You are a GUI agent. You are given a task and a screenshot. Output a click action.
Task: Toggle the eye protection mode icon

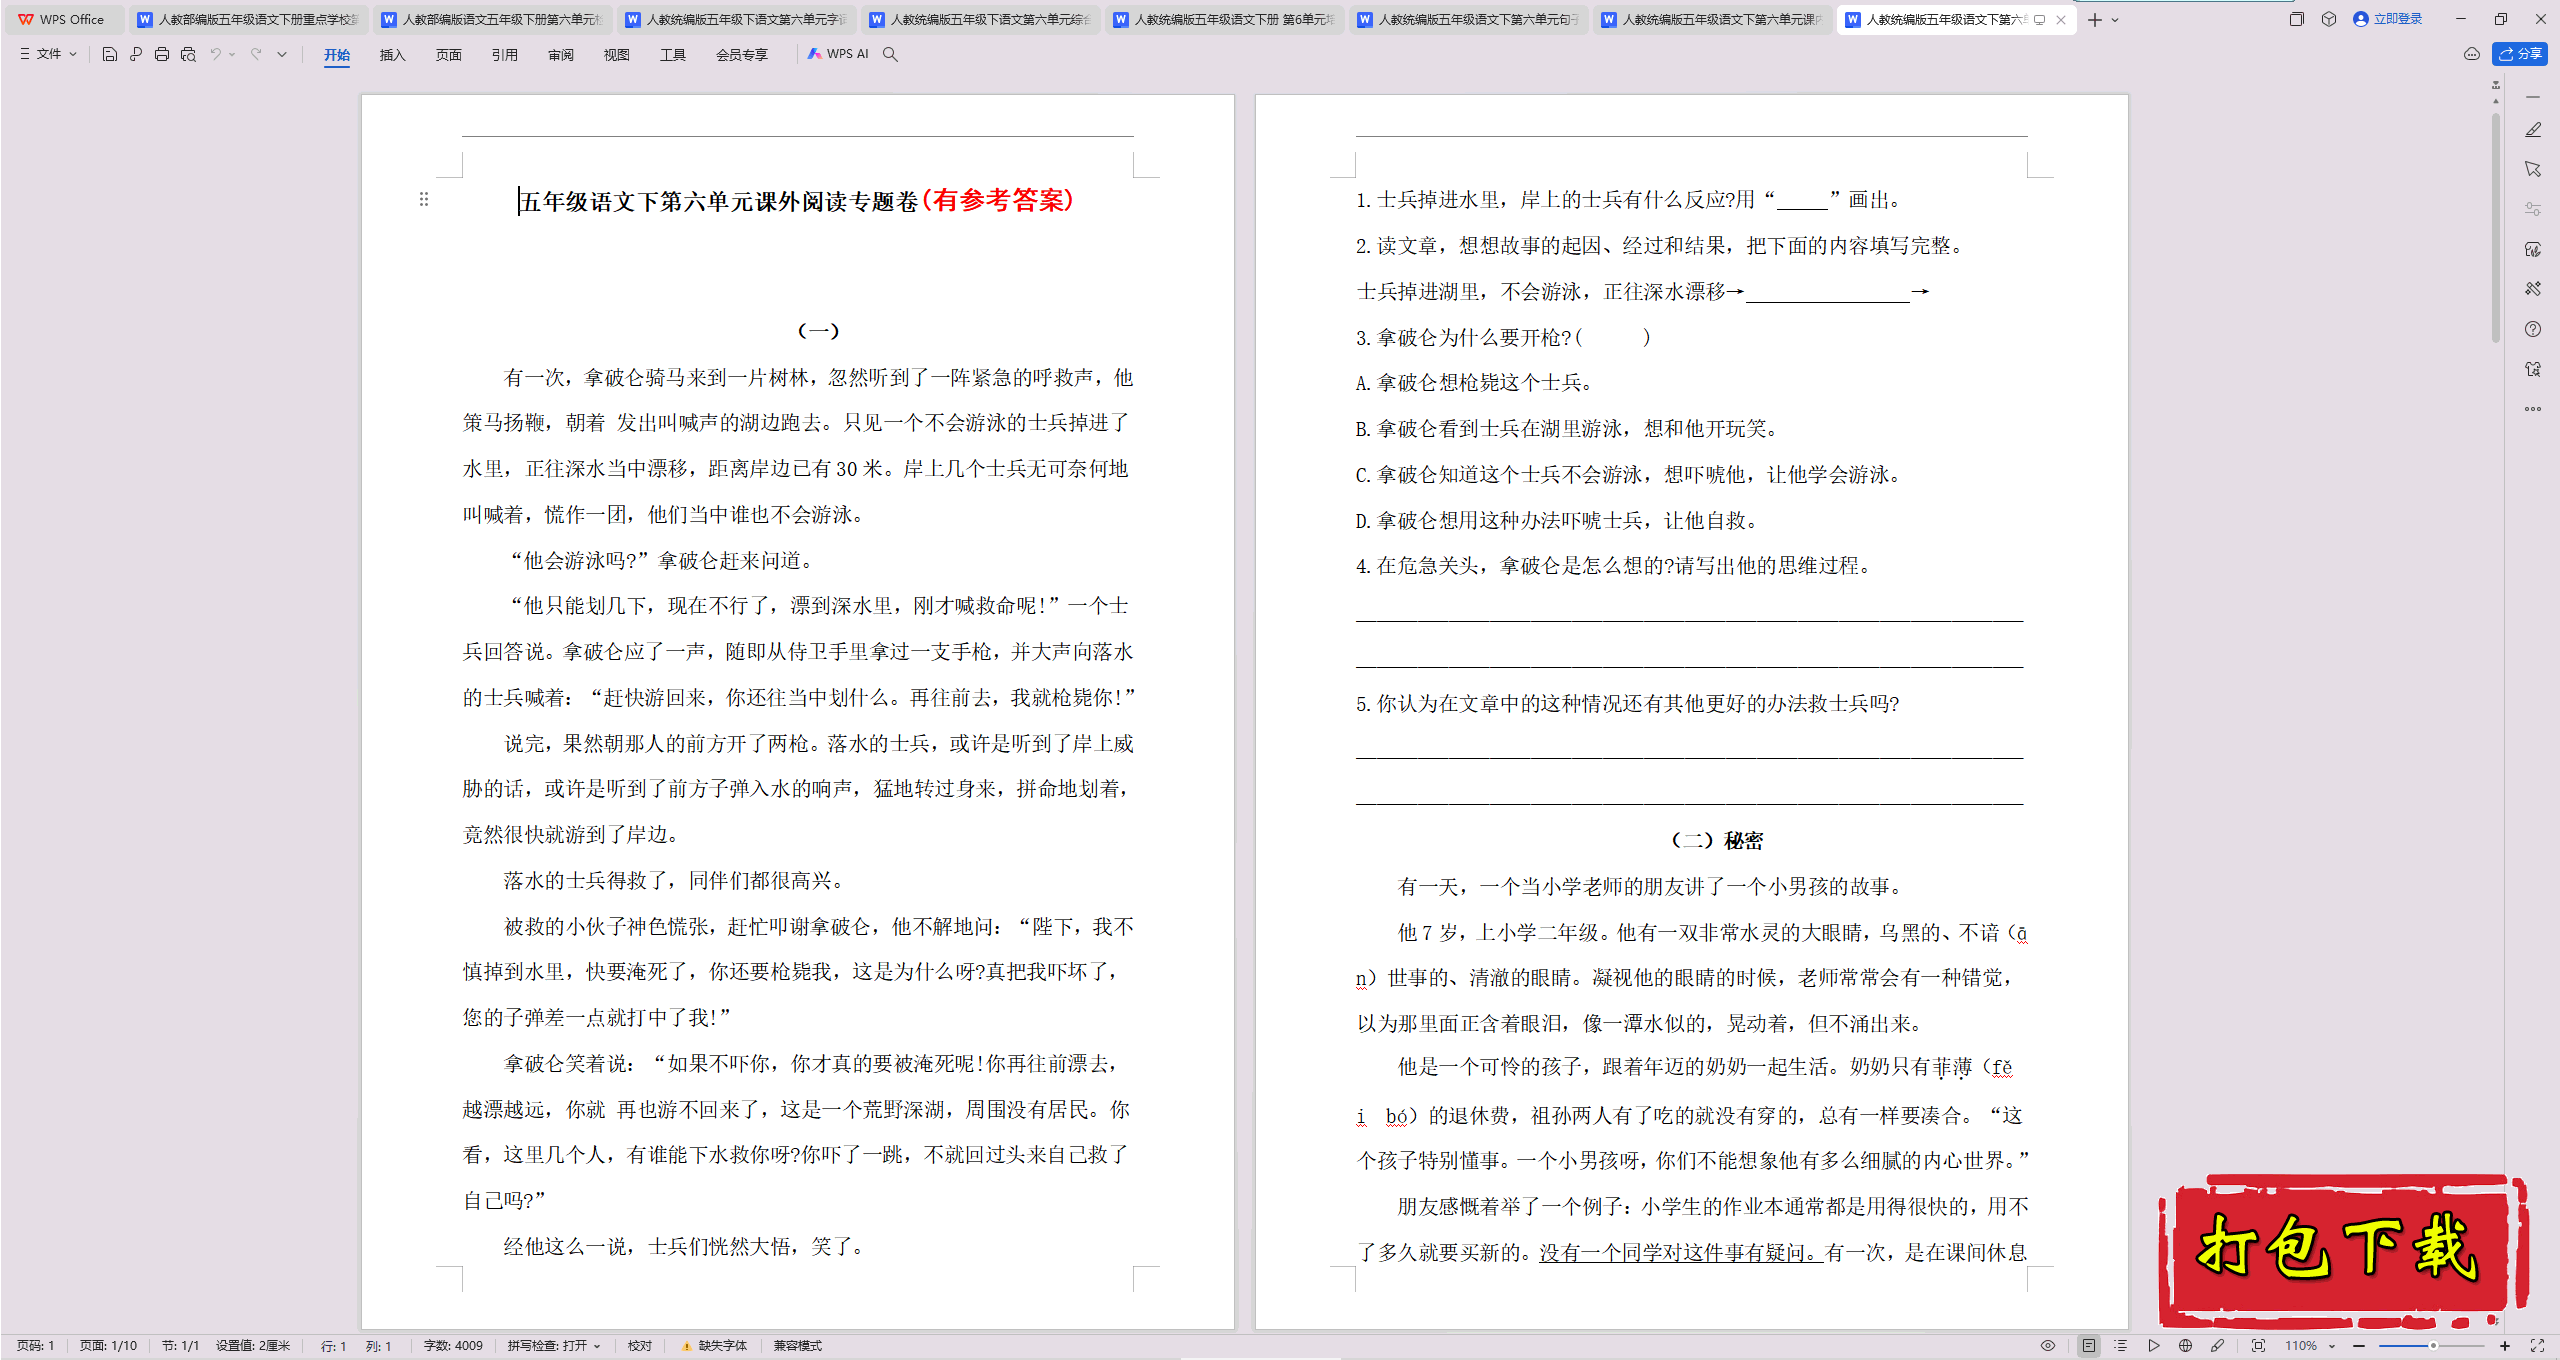coord(2048,1346)
